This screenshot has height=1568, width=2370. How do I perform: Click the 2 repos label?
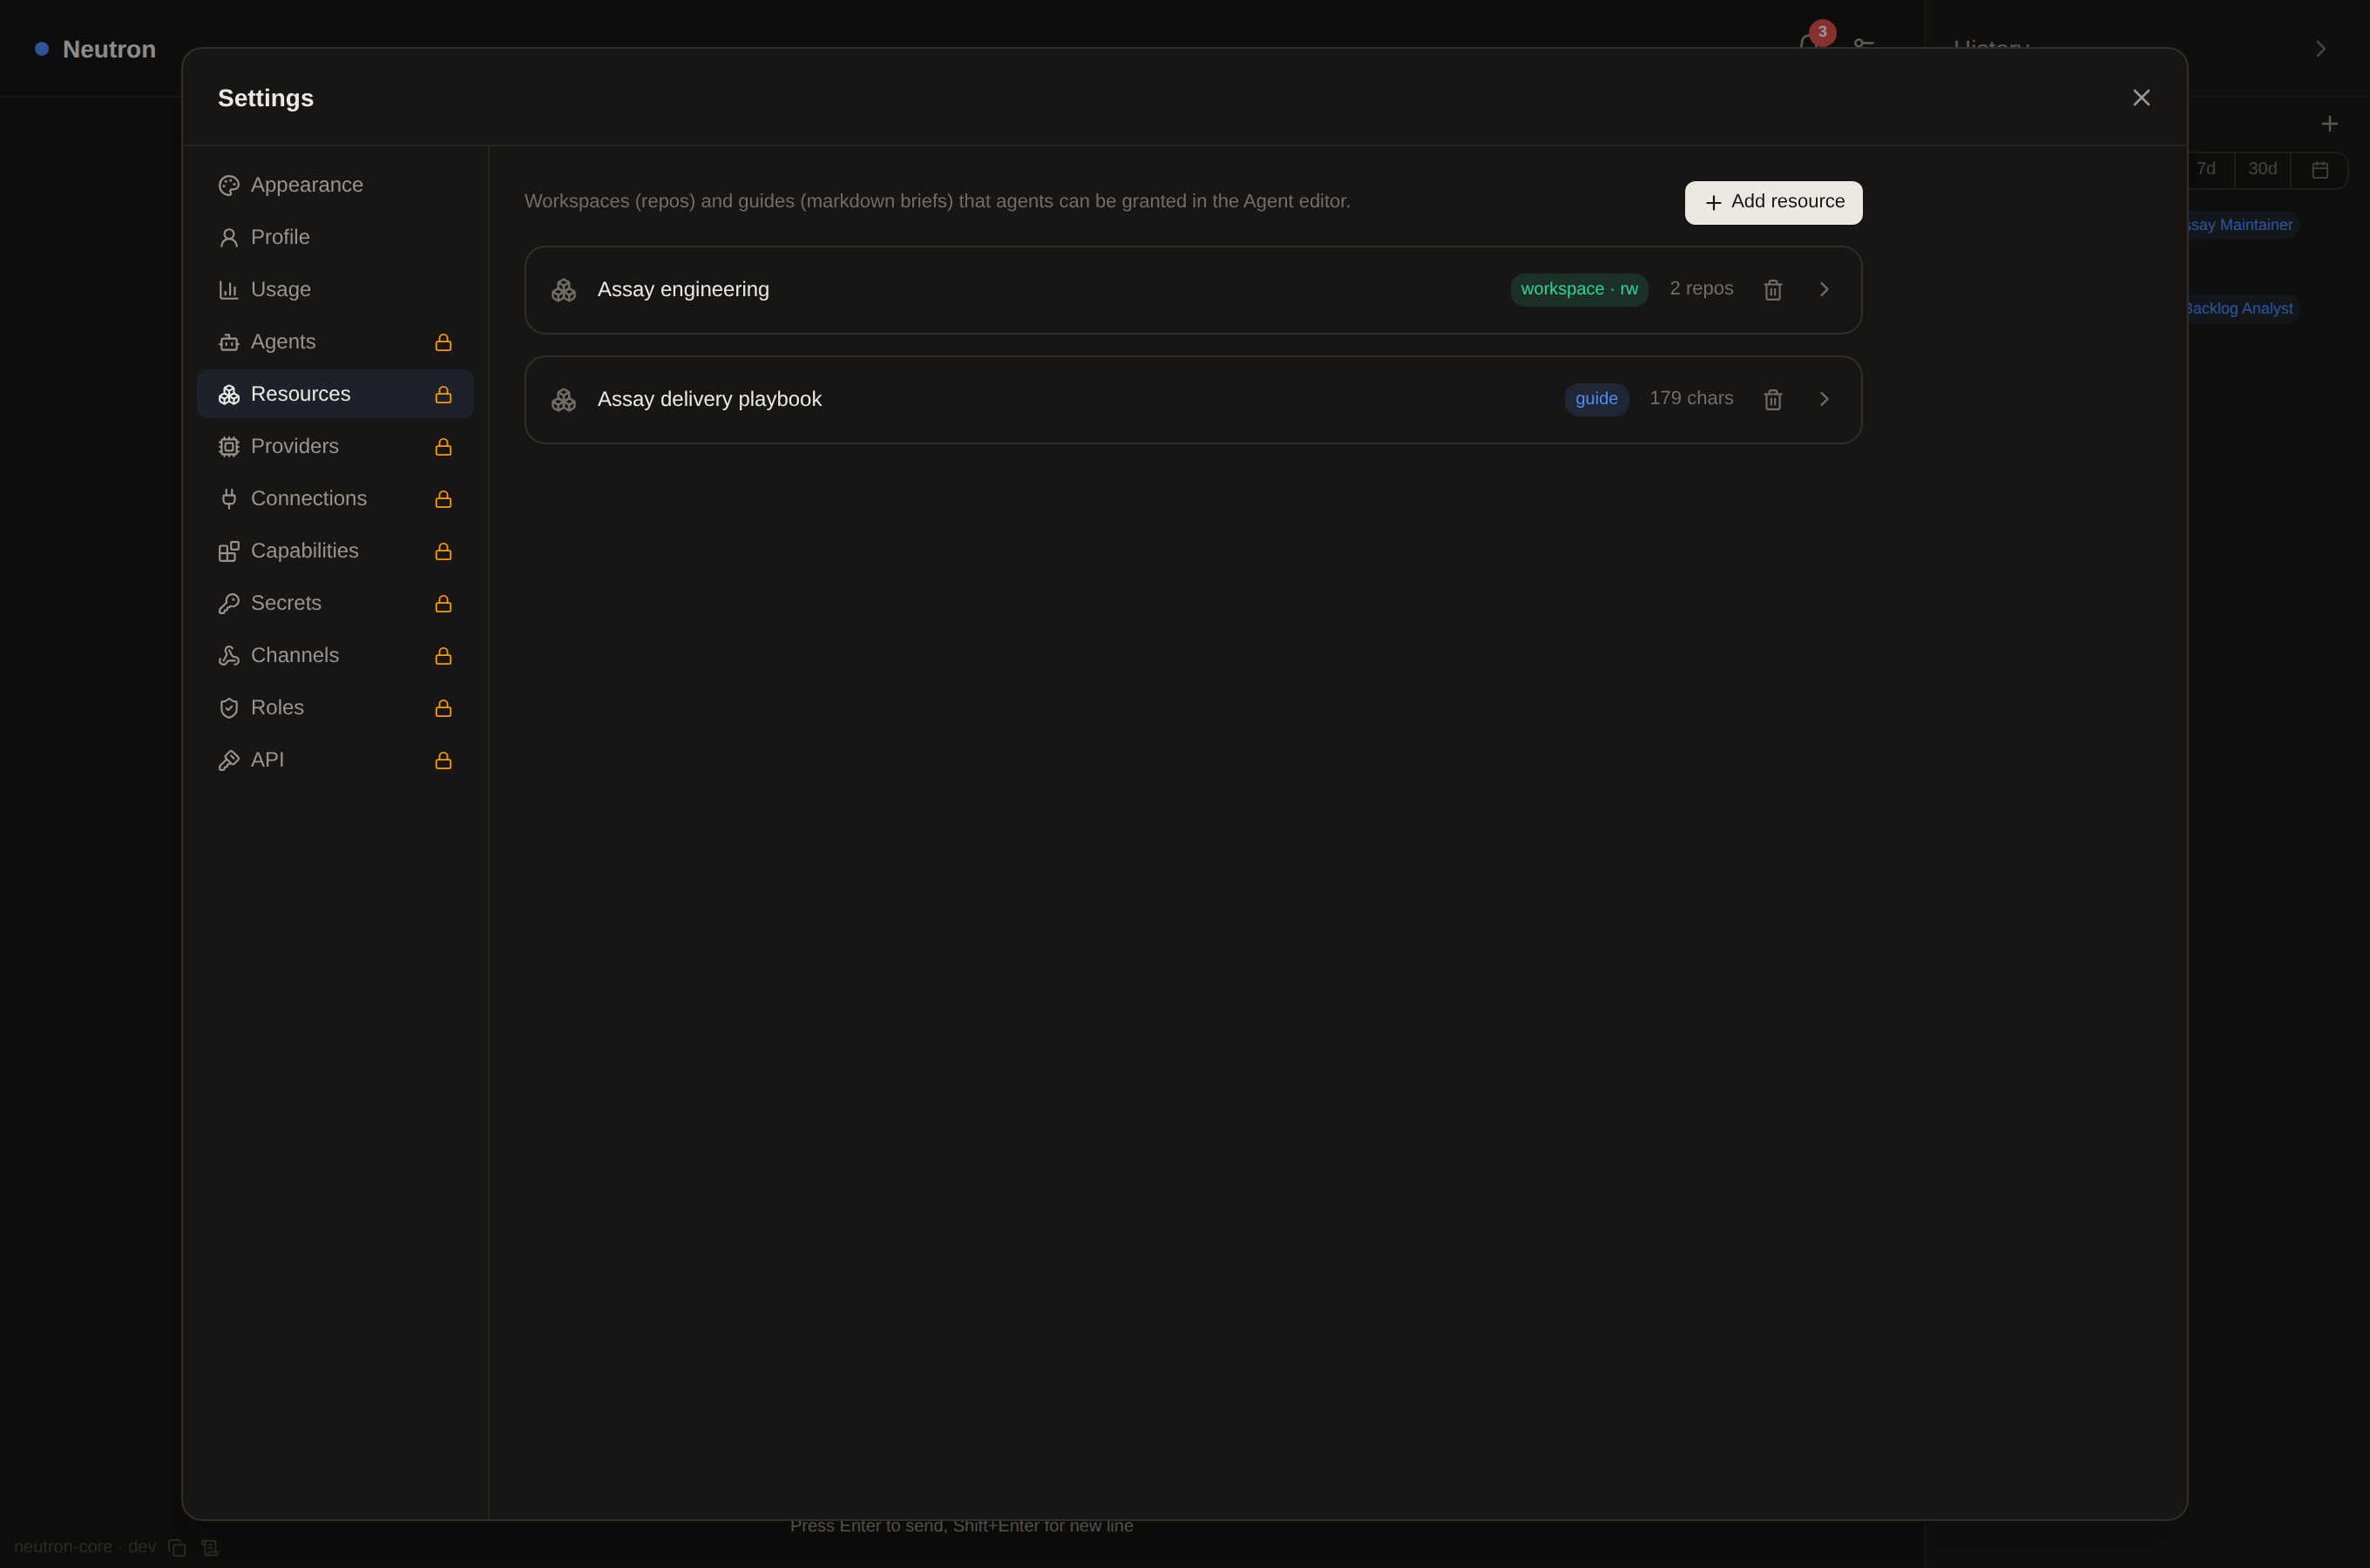[x=1701, y=288]
